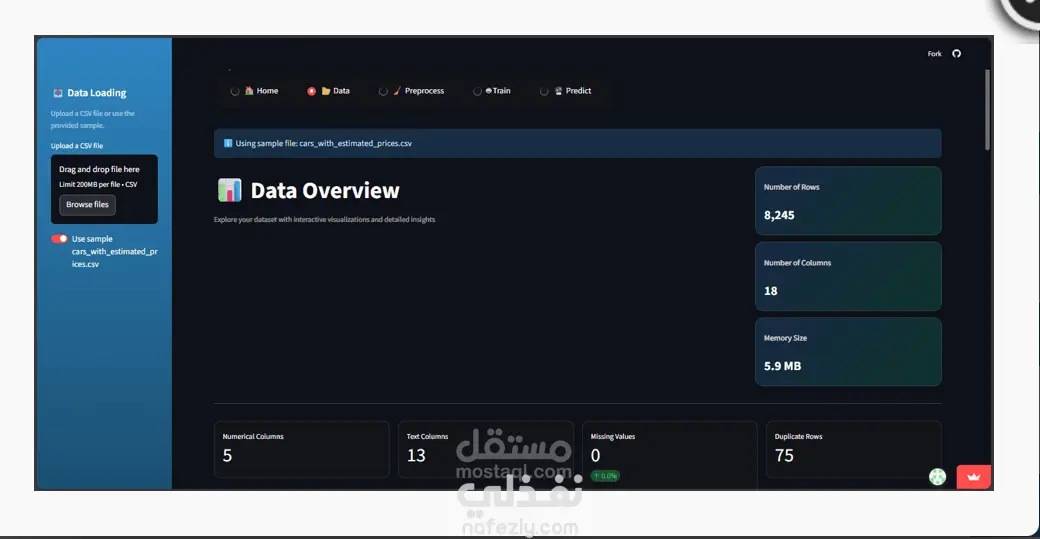Click the Data Loading sidebar icon
Image resolution: width=1040 pixels, height=539 pixels.
pos(58,93)
